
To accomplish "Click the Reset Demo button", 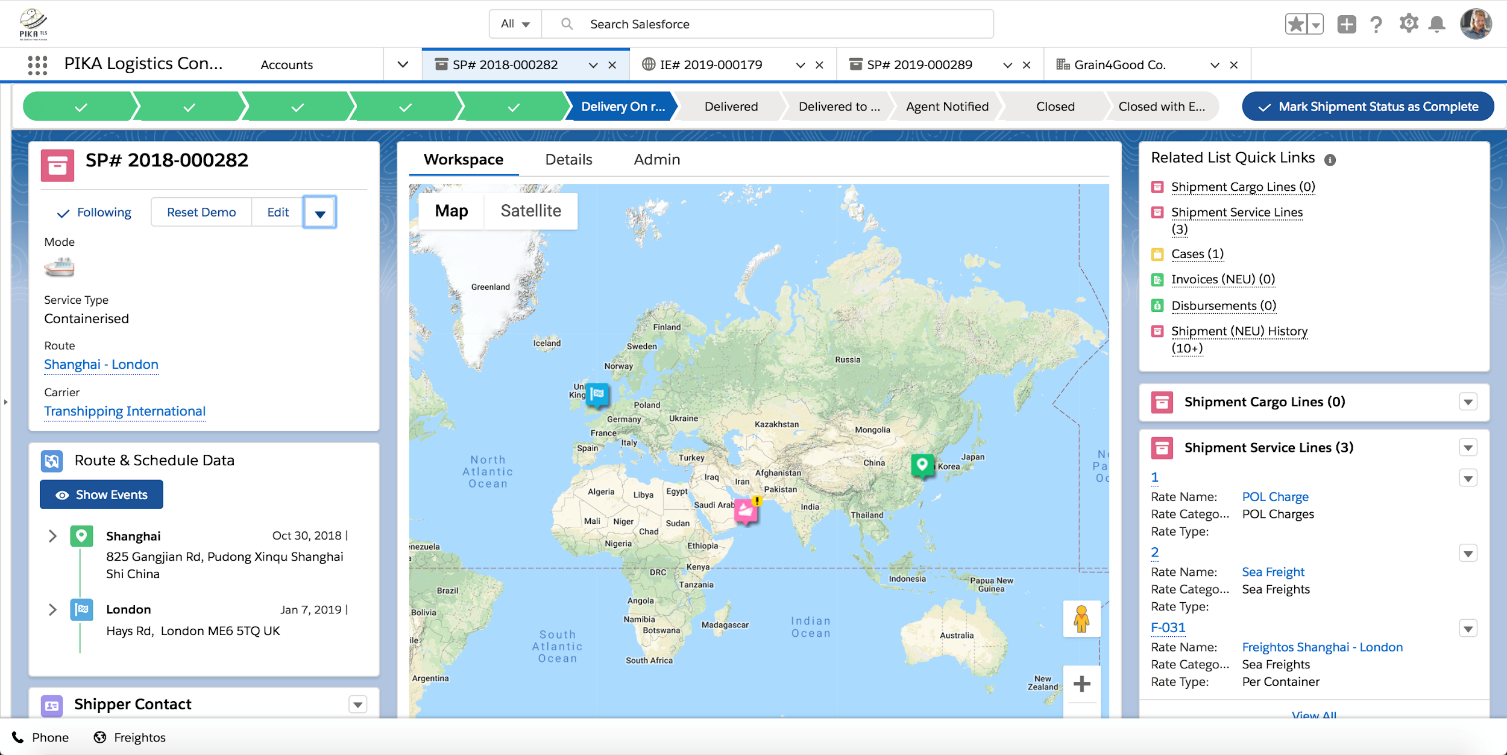I will 201,213.
